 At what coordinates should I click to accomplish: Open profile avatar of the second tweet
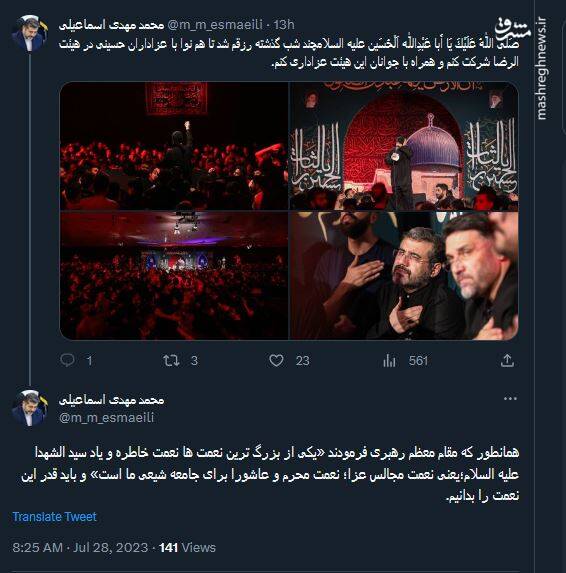click(29, 408)
